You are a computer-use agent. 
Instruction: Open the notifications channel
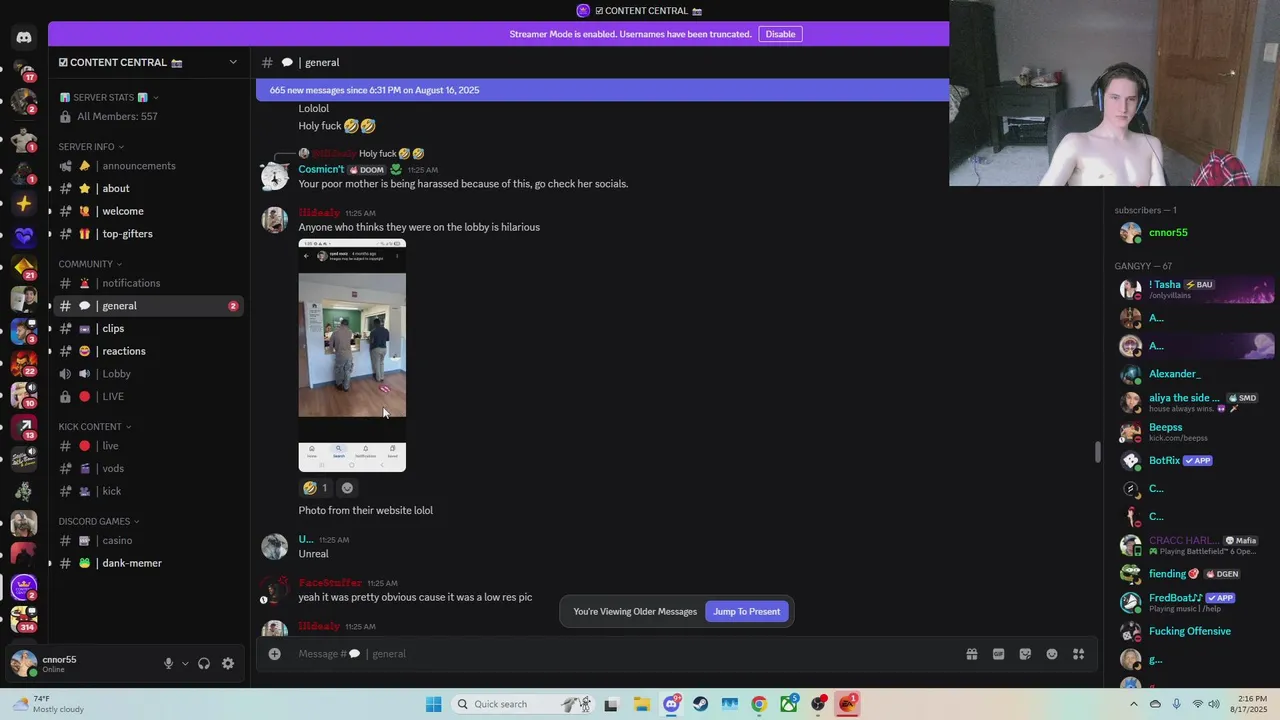point(147,283)
